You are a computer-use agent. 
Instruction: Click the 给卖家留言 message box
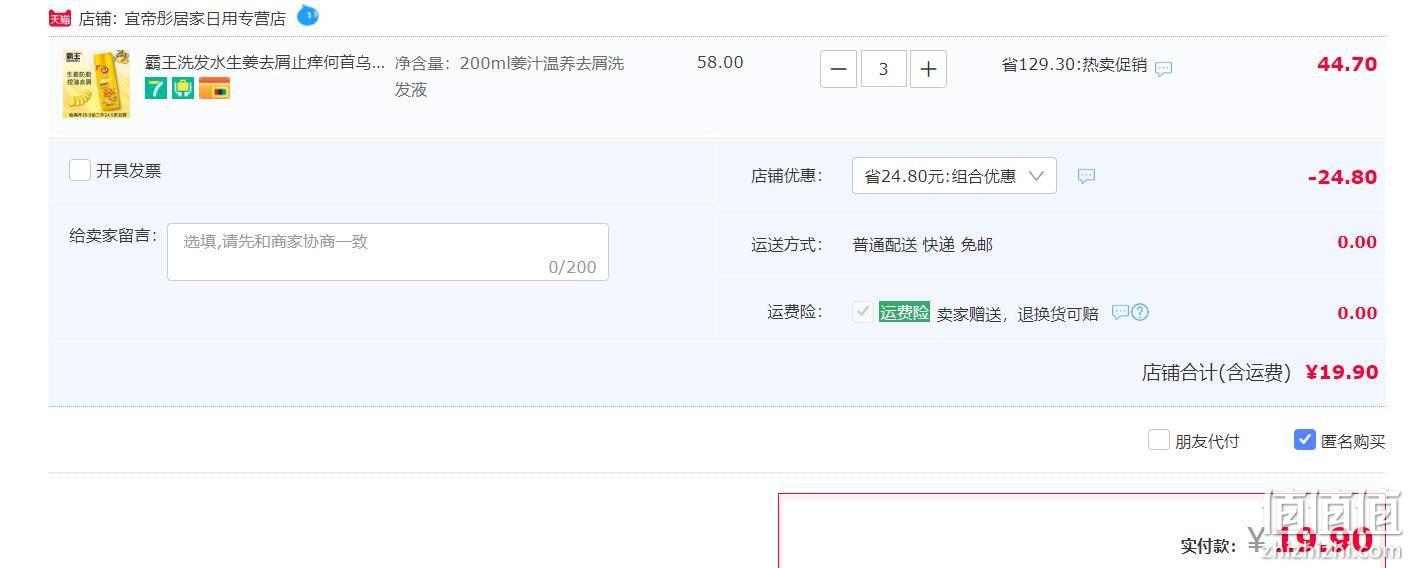[388, 252]
